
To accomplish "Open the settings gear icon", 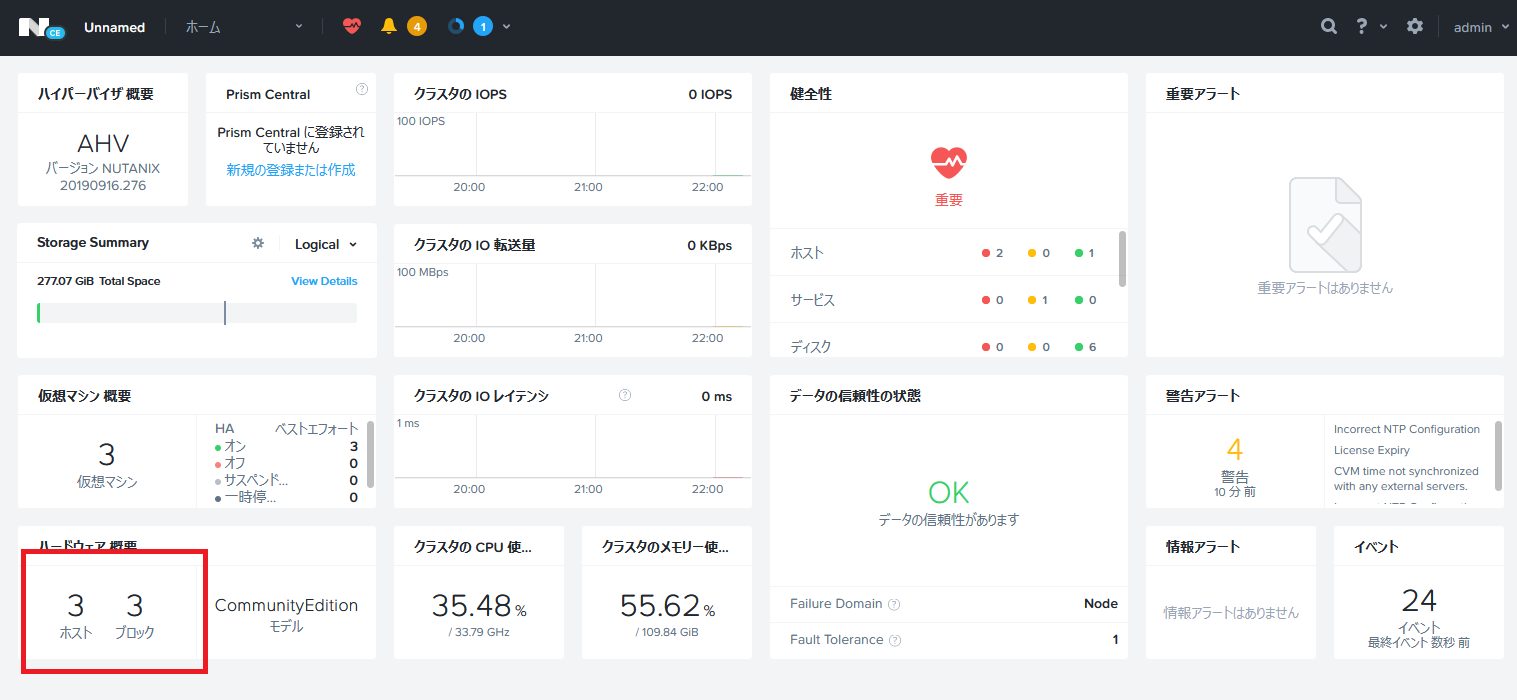I will [x=1415, y=26].
